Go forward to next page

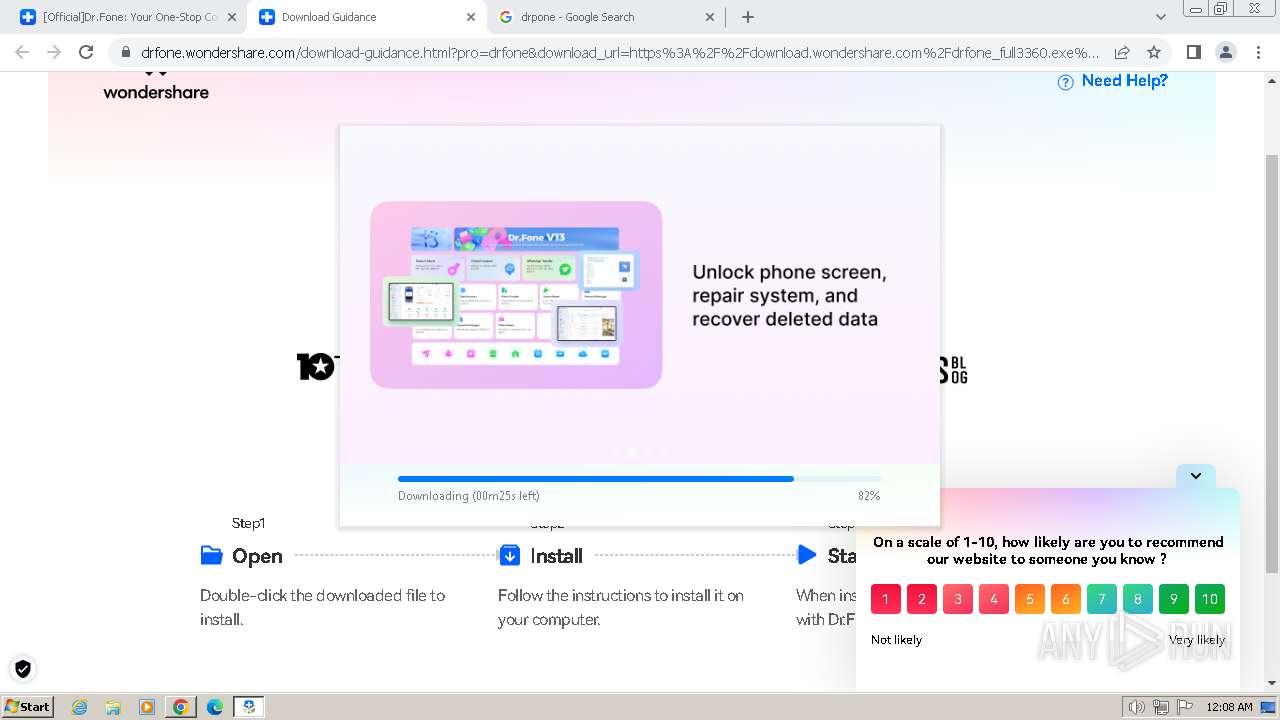(54, 52)
